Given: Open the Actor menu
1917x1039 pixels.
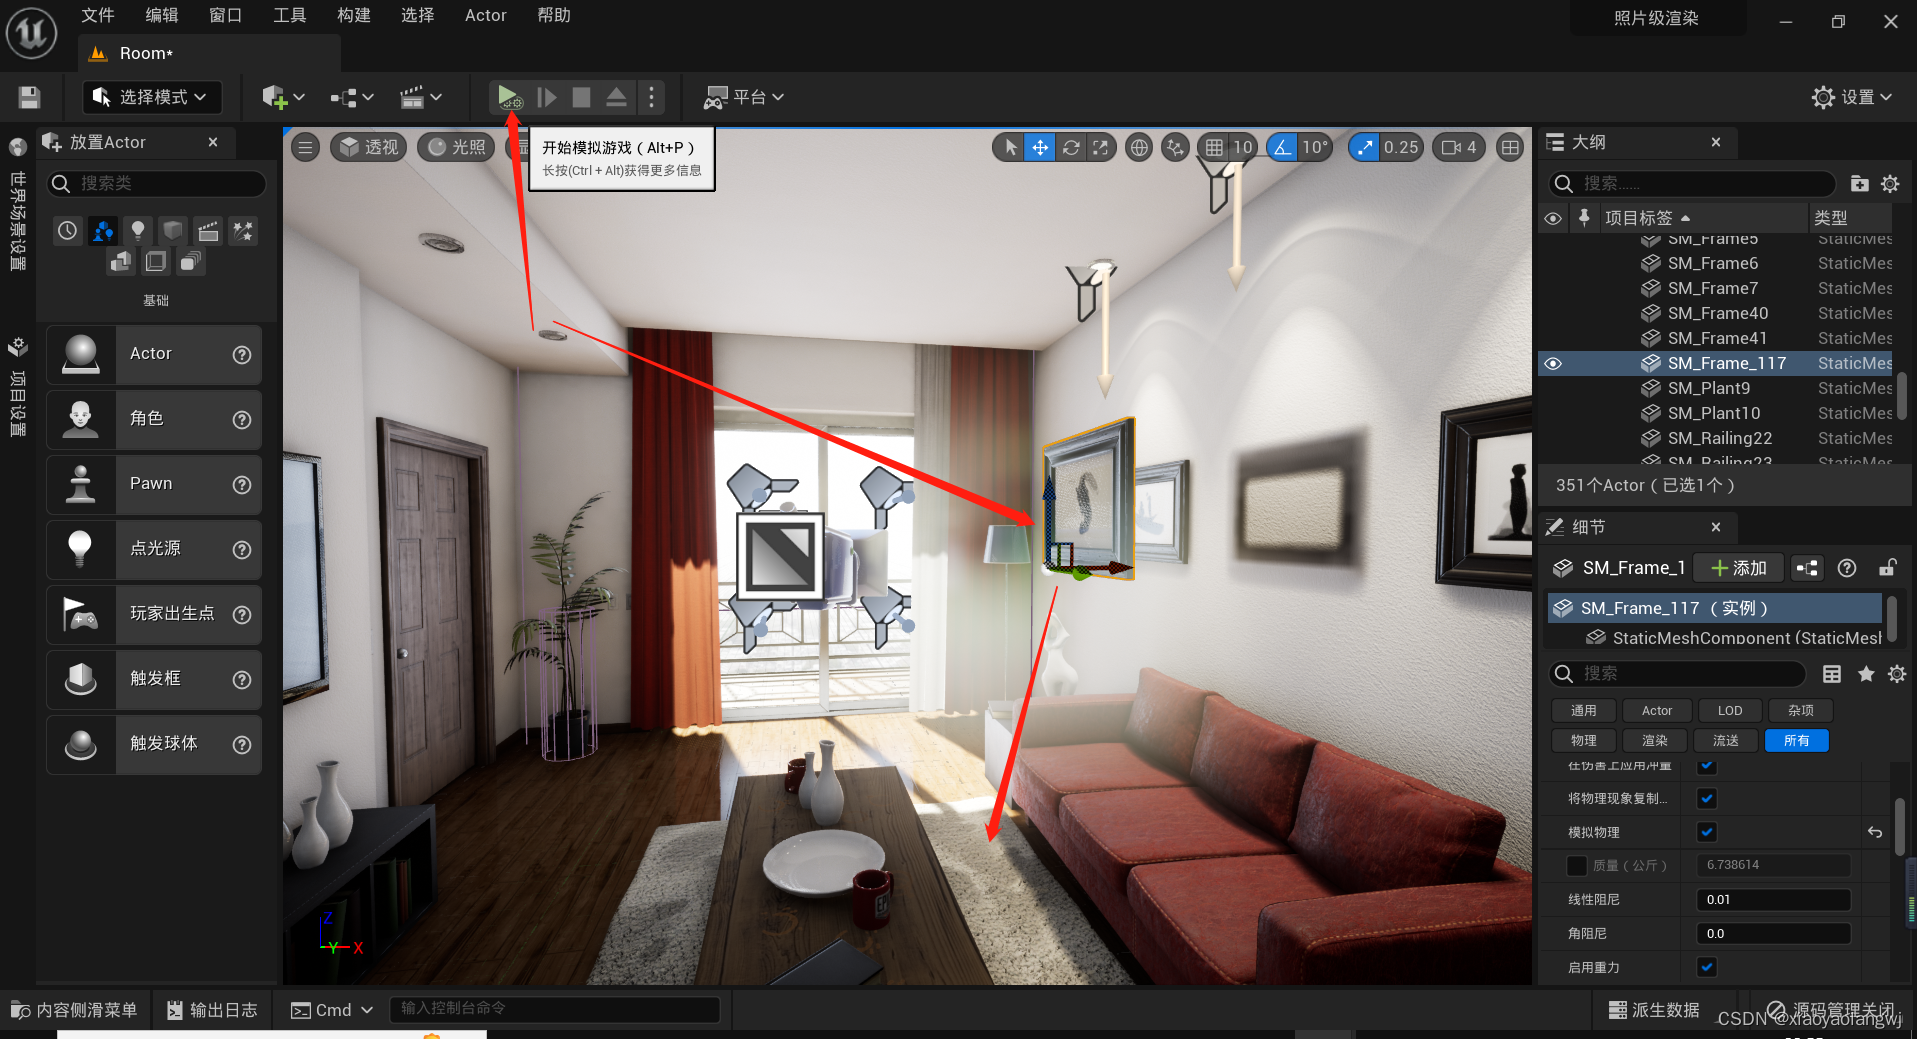Looking at the screenshot, I should [x=486, y=15].
